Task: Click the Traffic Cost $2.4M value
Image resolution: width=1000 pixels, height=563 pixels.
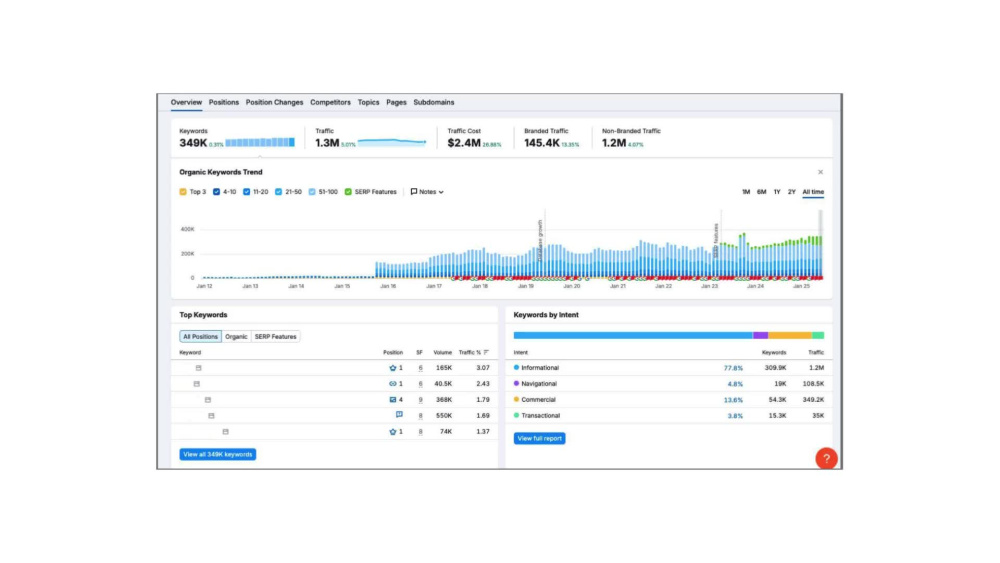Action: (464, 143)
